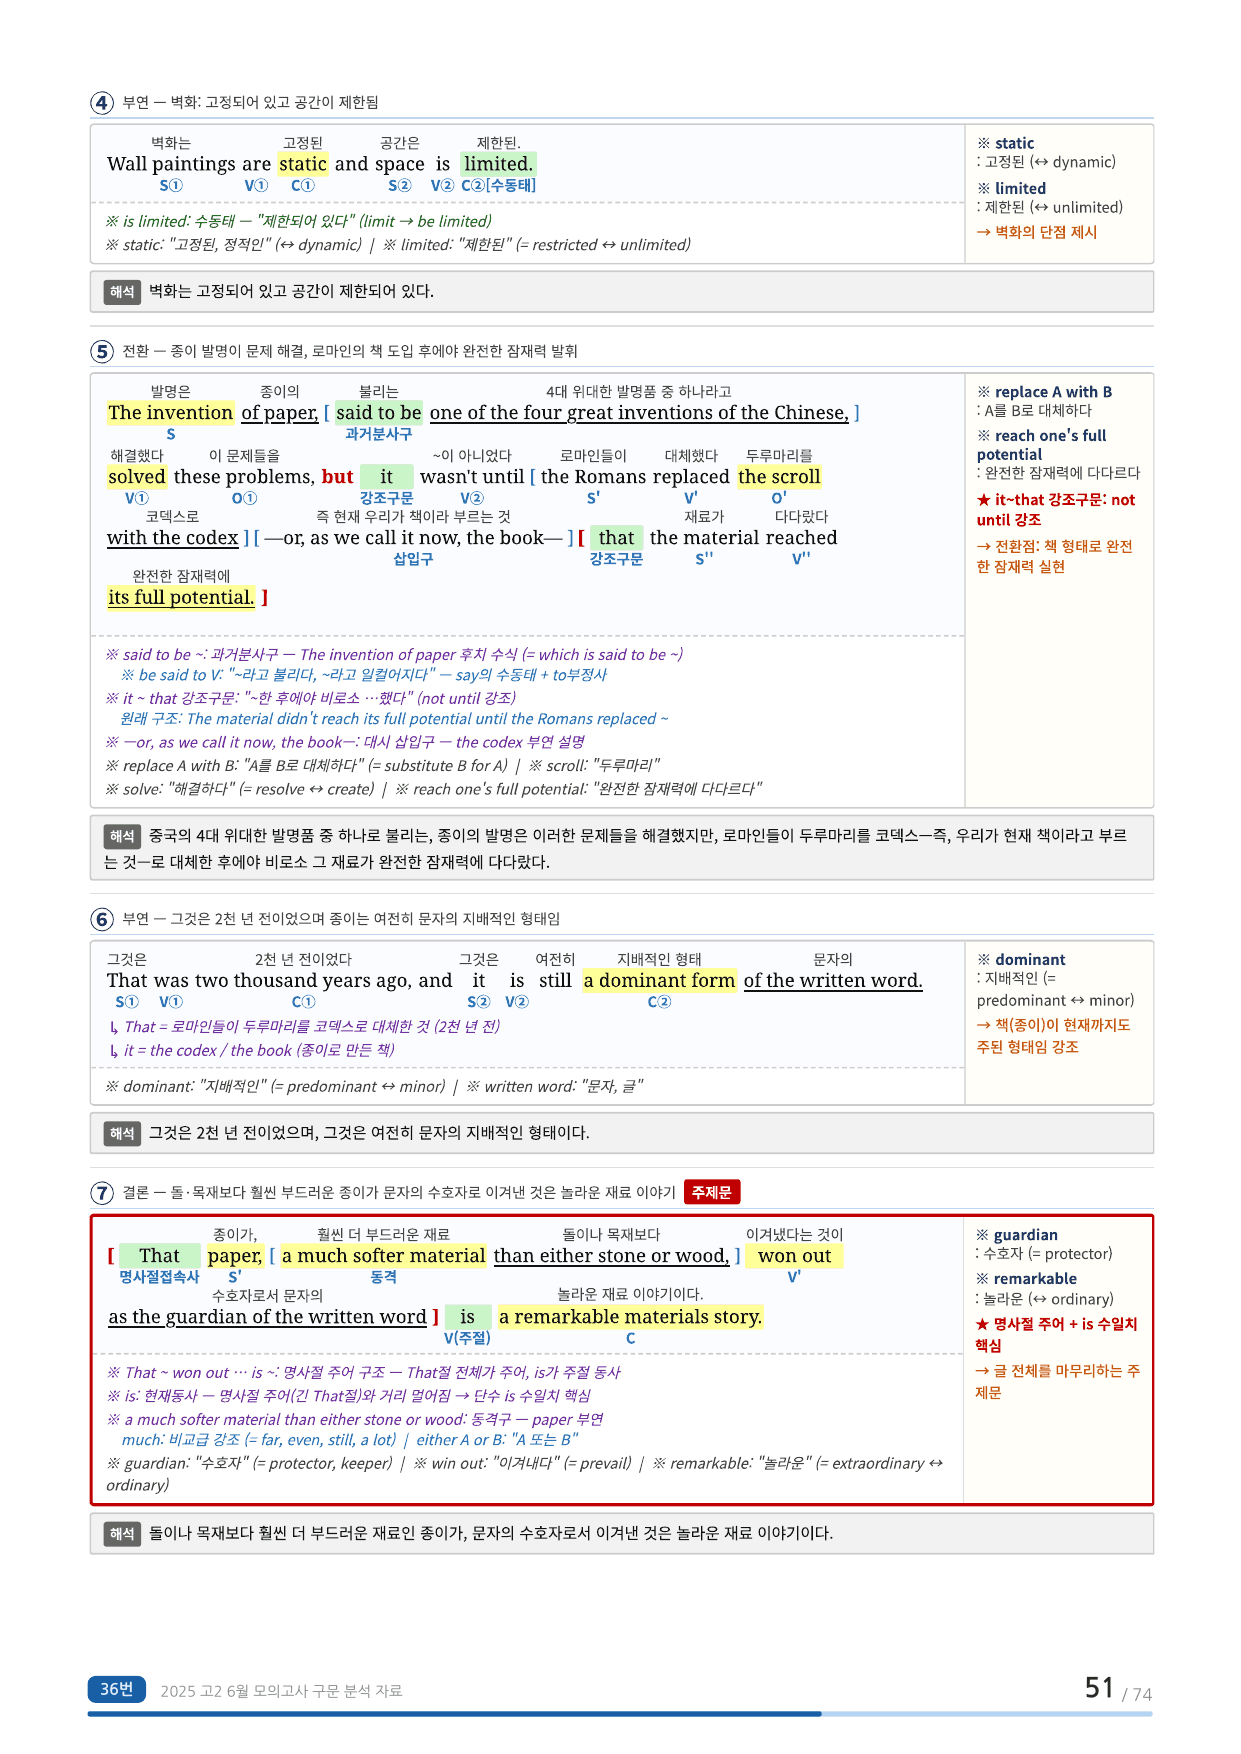Click the red word 'but' after 'these problems,'
This screenshot has height=1754, width=1241.
point(337,477)
